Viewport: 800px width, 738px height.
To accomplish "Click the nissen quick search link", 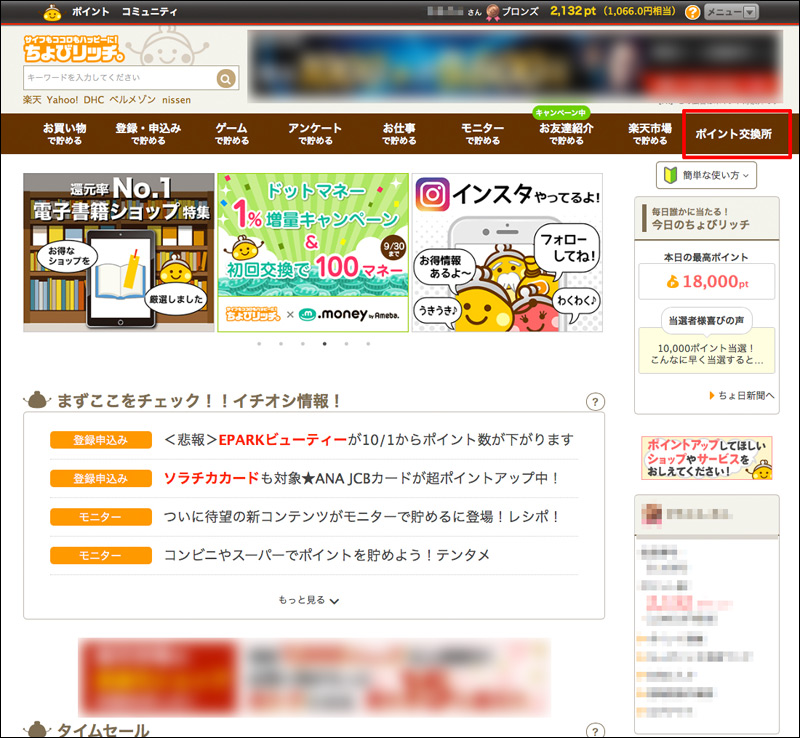I will coord(177,100).
